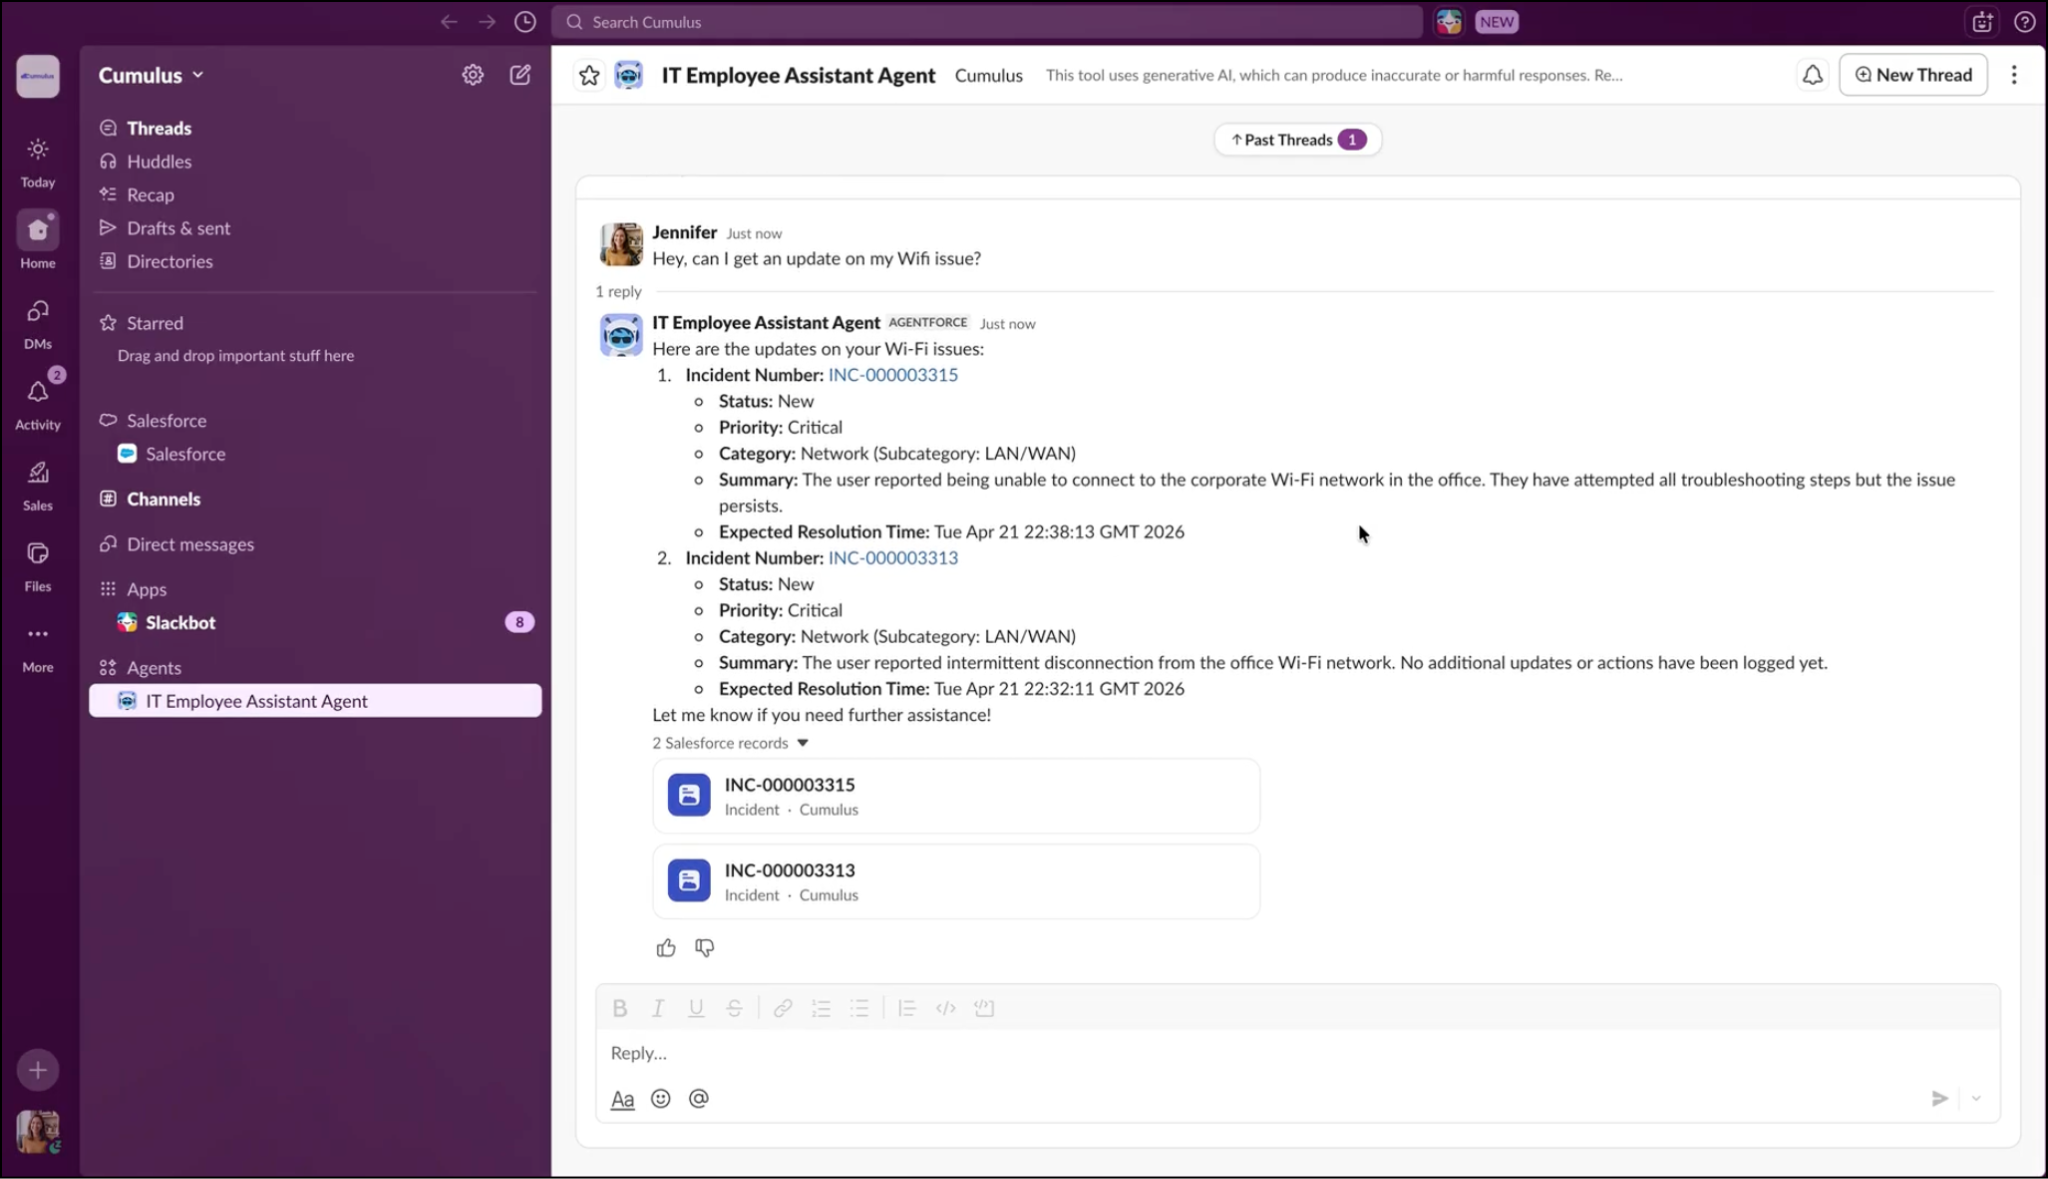Open Slackbot conversation
Screen dimensions: 2048x1179
click(x=315, y=622)
